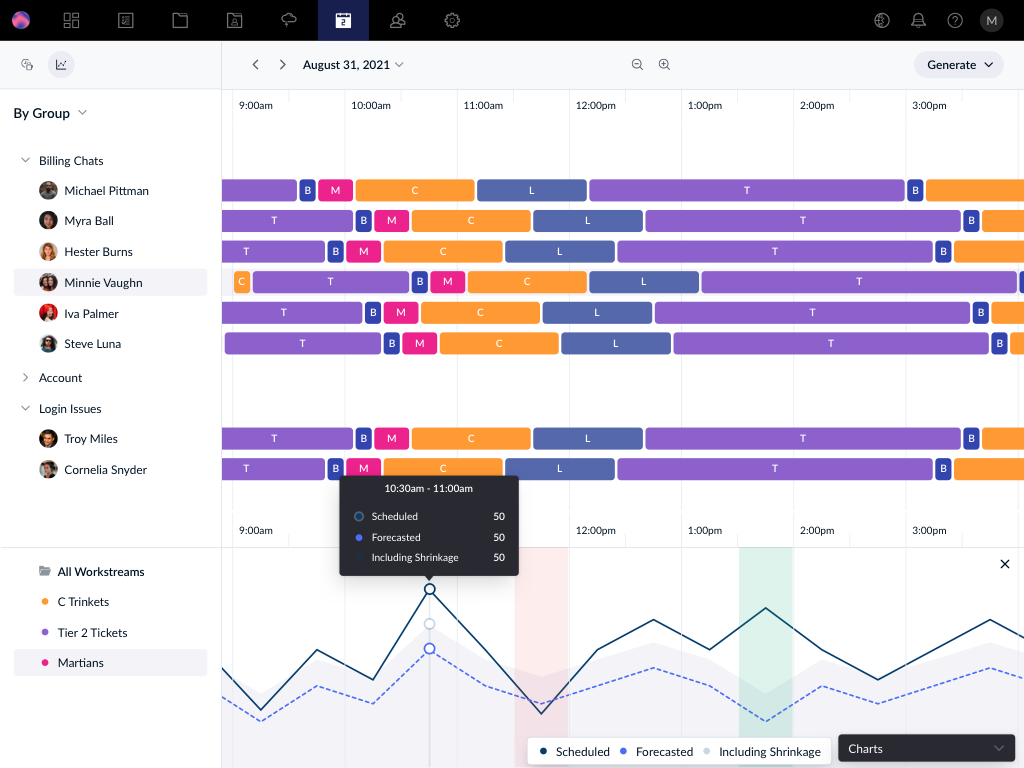Open the cloud chat icon in top bar

(x=289, y=20)
